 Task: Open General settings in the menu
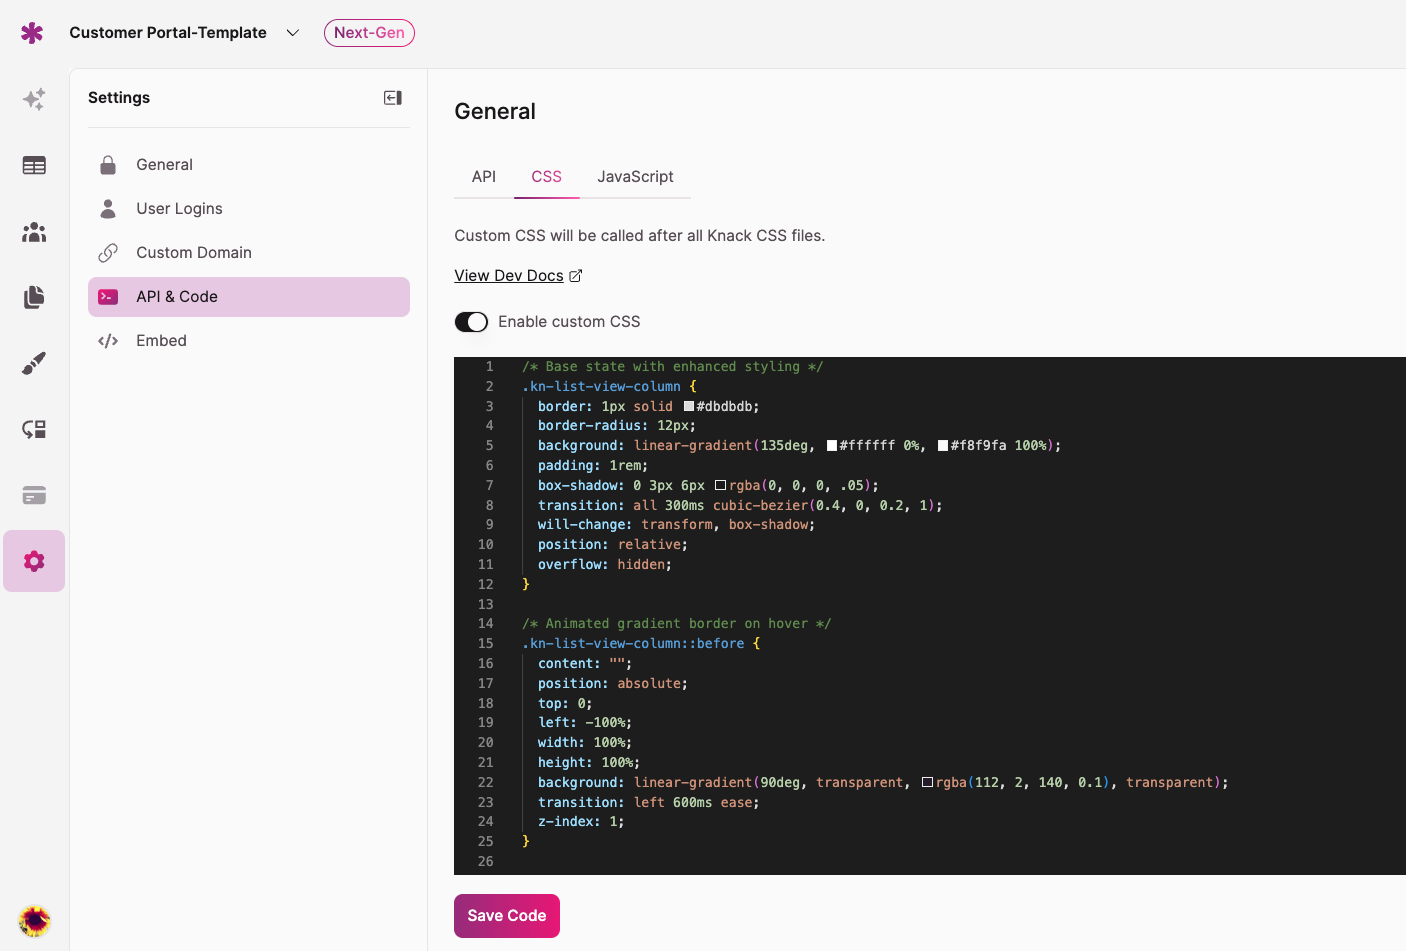[x=249, y=165]
